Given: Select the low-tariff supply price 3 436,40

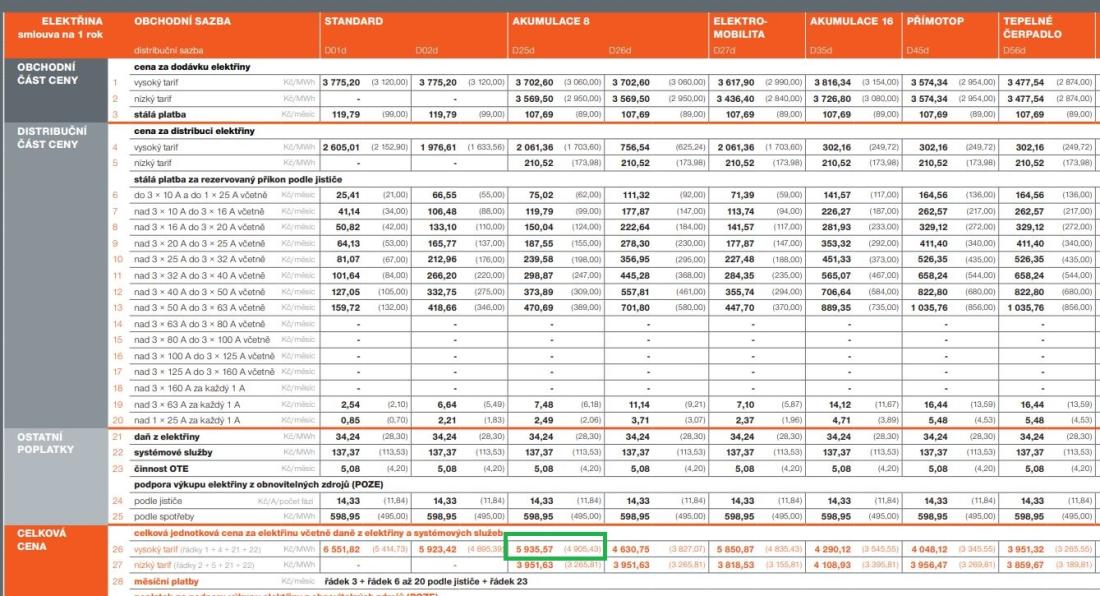Looking at the screenshot, I should click(x=735, y=99).
